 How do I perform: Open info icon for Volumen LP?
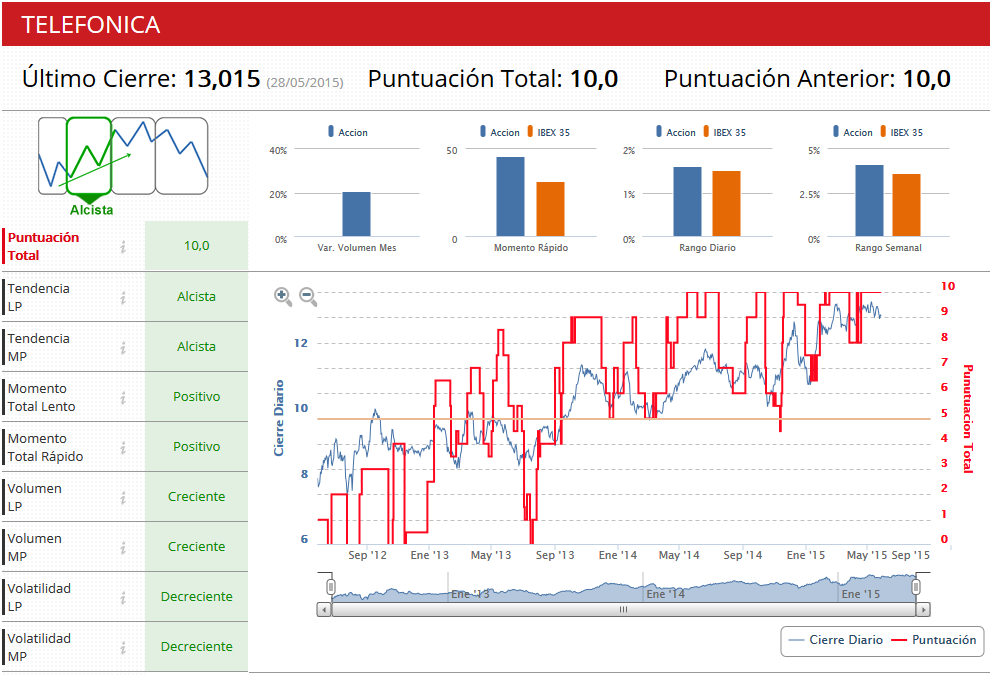[x=123, y=497]
